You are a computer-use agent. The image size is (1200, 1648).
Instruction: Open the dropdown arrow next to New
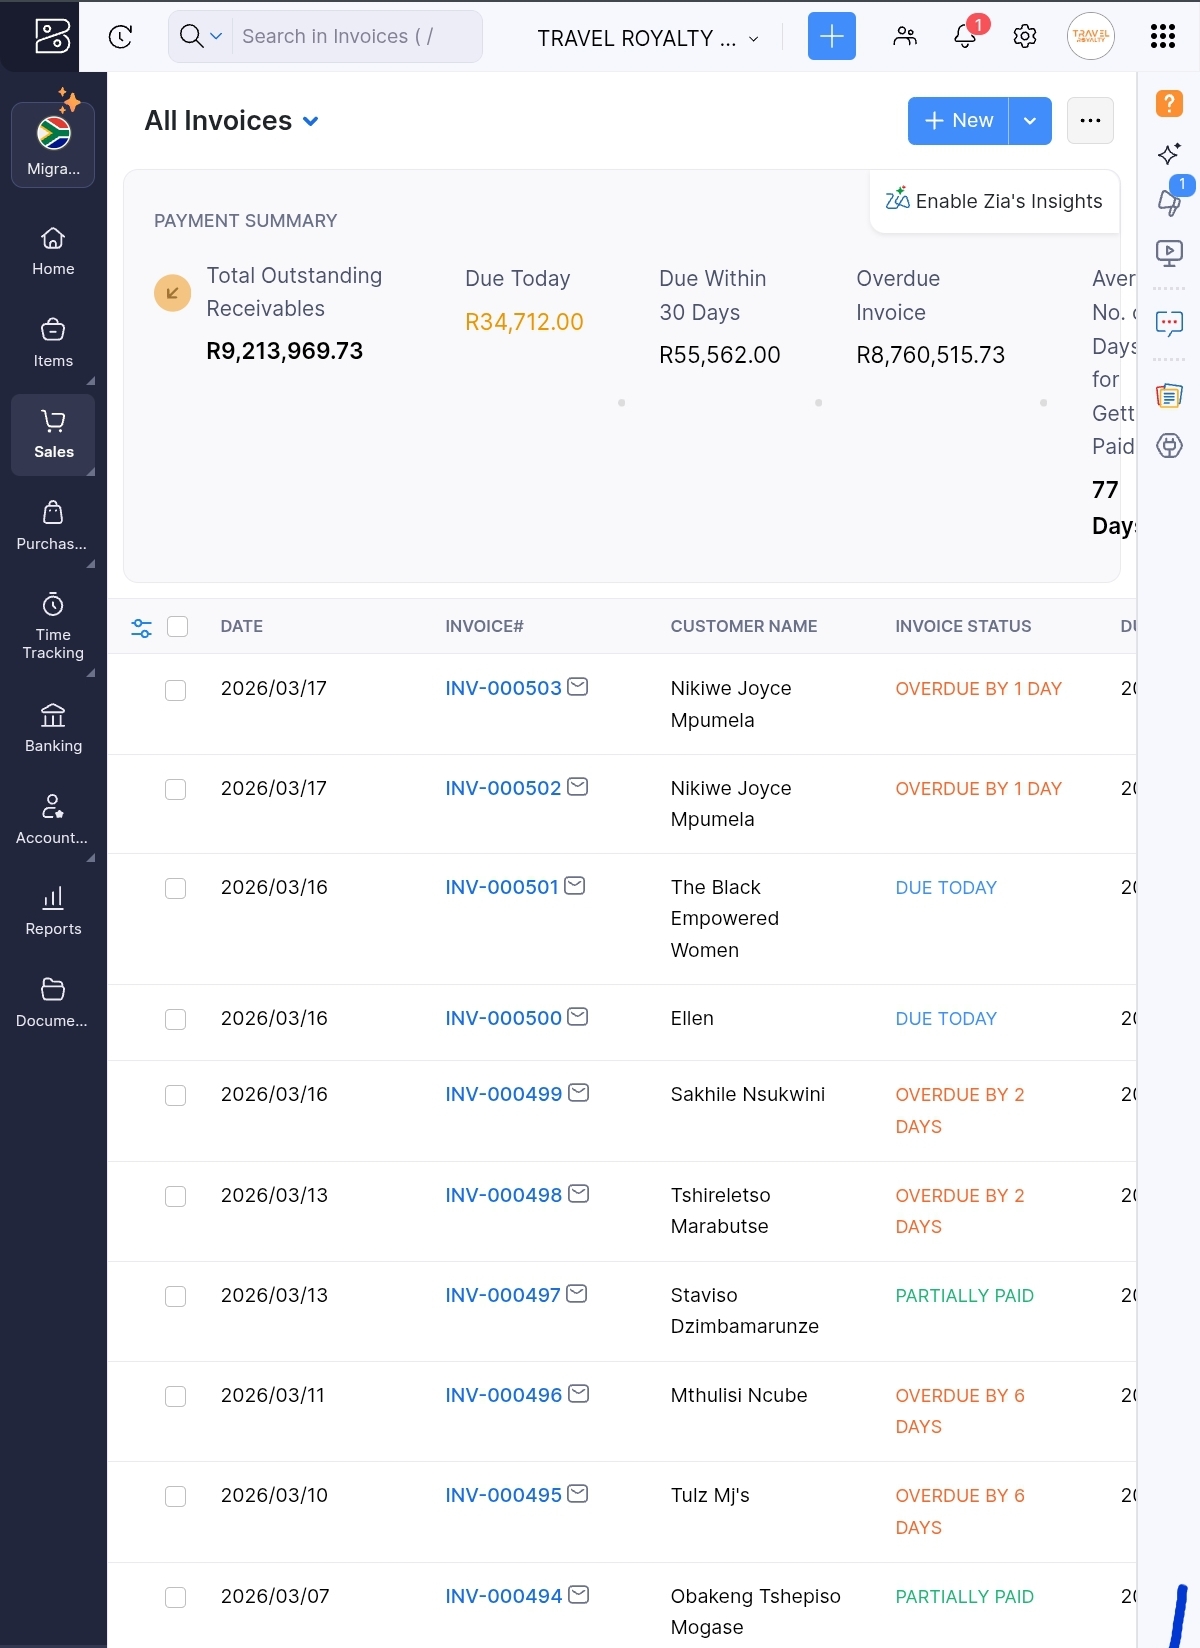1030,121
